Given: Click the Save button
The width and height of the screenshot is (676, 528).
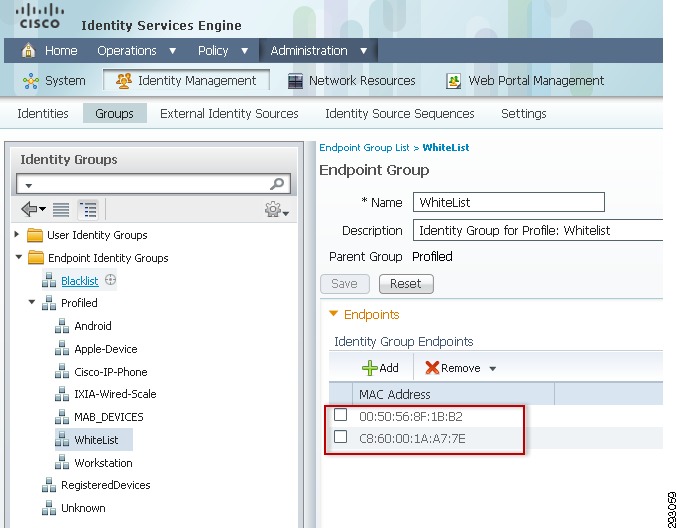Looking at the screenshot, I should pyautogui.click(x=344, y=284).
